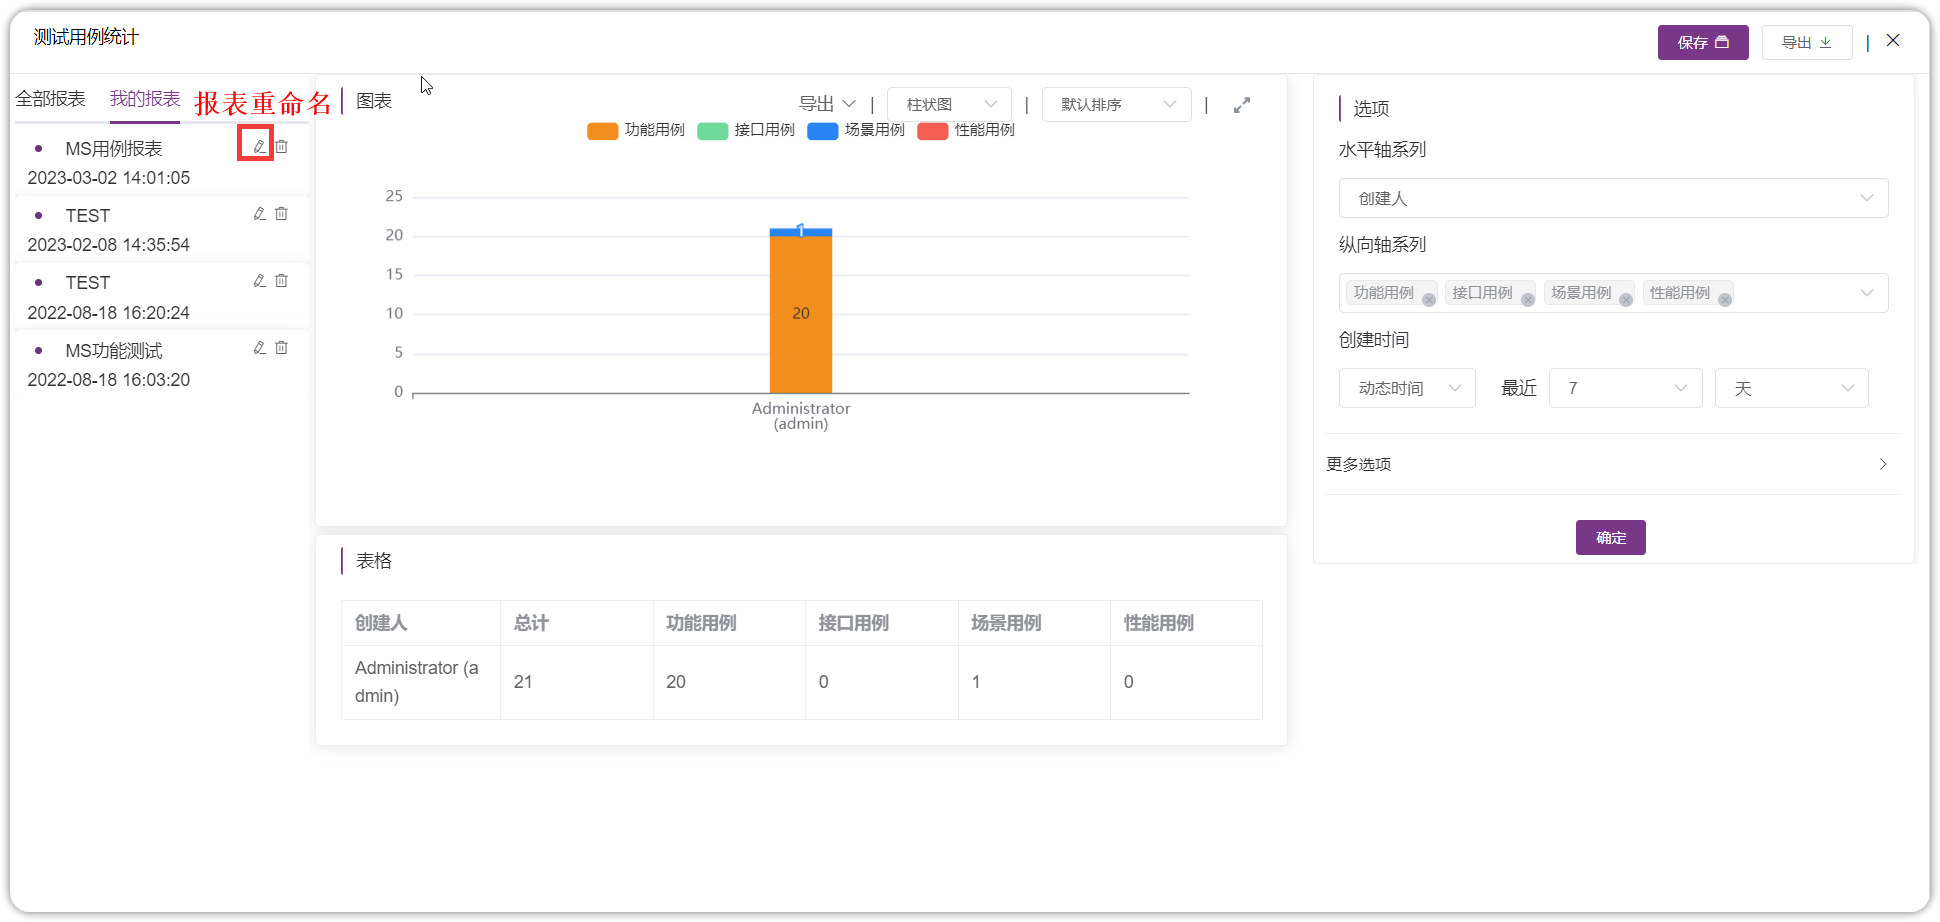The height and width of the screenshot is (922, 1940).
Task: Remove the 场景用例 tag from vertical axis series
Action: 1626,299
